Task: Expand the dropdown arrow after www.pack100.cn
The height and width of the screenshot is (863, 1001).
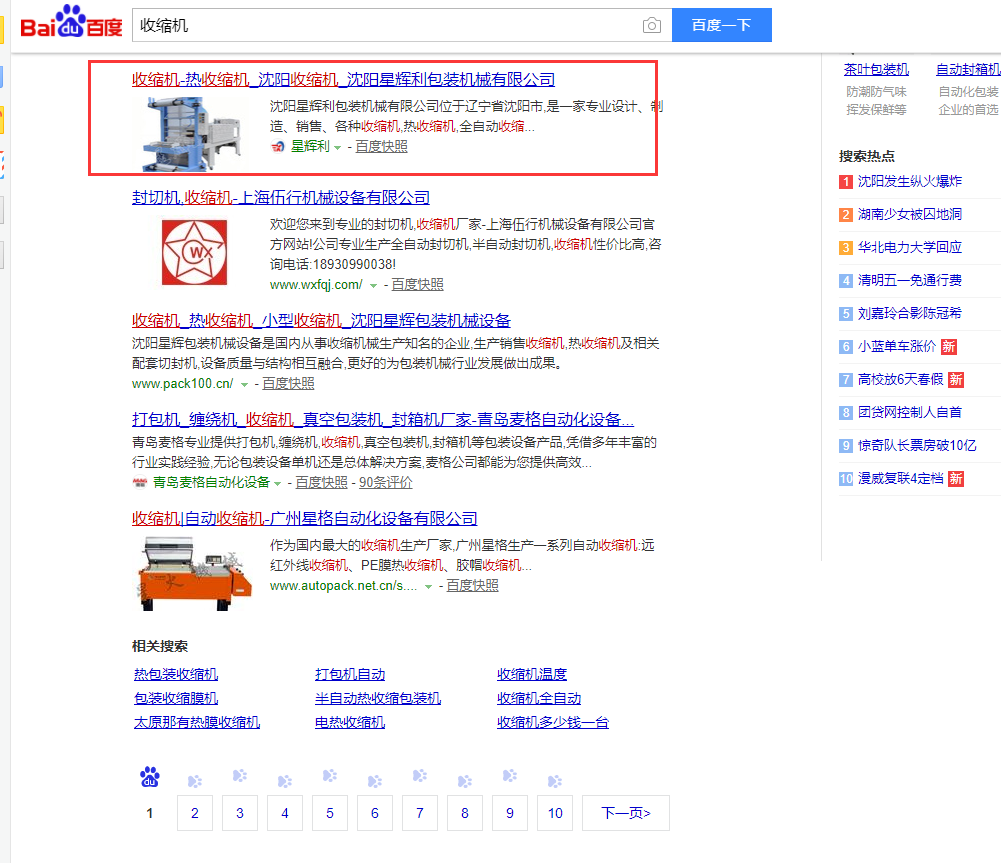Action: [244, 385]
